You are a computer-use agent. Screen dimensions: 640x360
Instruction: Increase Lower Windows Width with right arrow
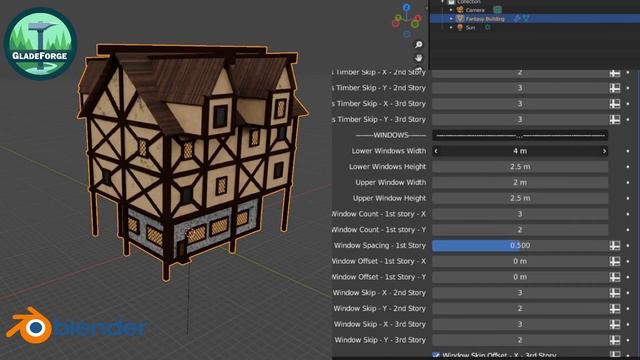pos(604,151)
